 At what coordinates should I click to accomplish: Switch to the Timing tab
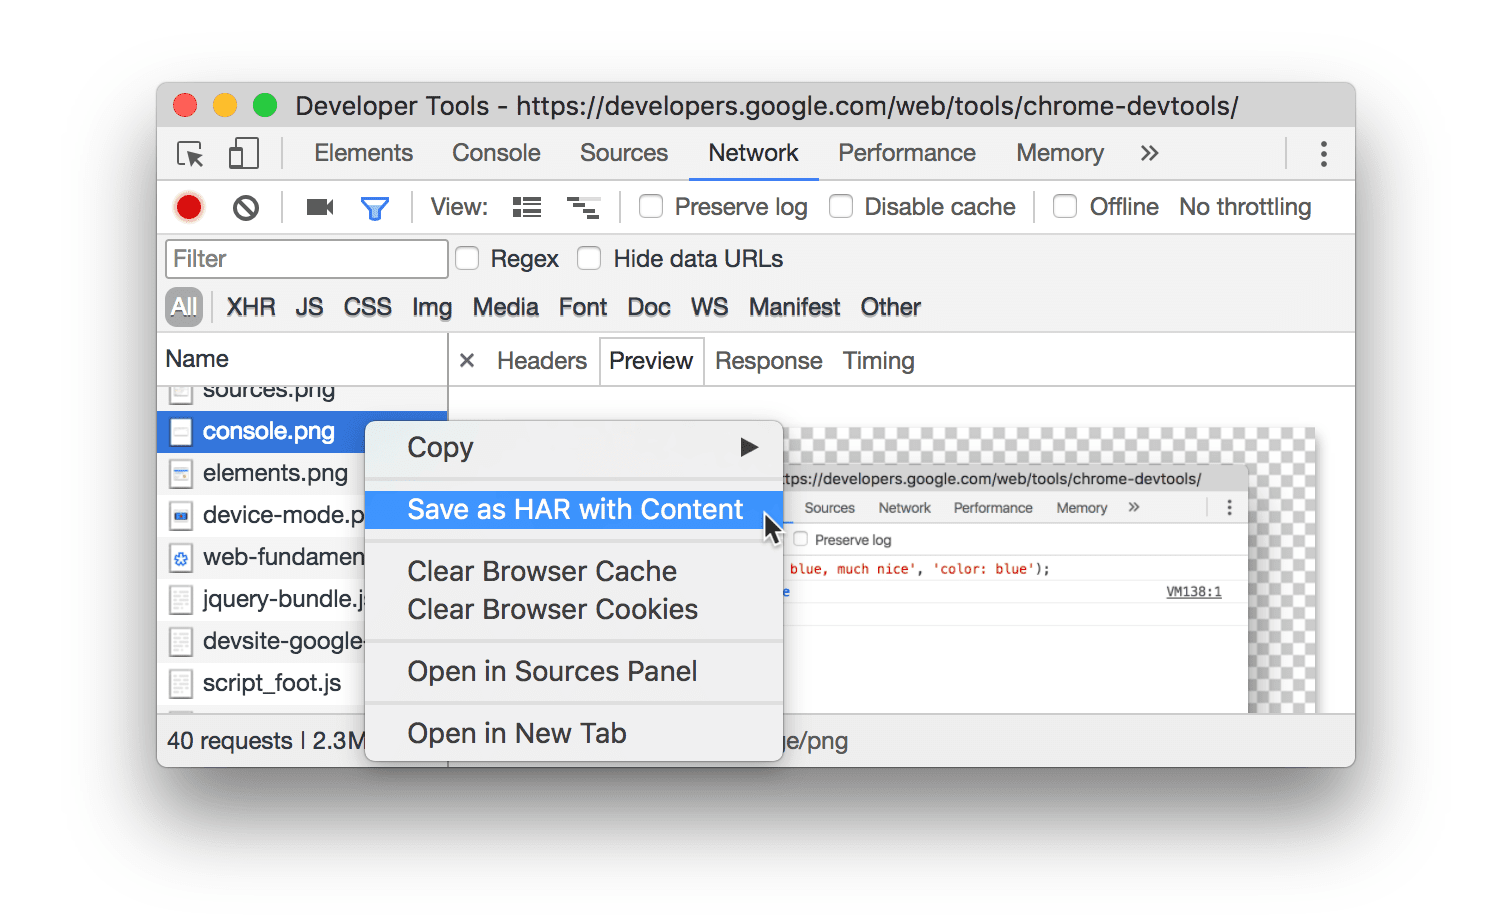(878, 360)
